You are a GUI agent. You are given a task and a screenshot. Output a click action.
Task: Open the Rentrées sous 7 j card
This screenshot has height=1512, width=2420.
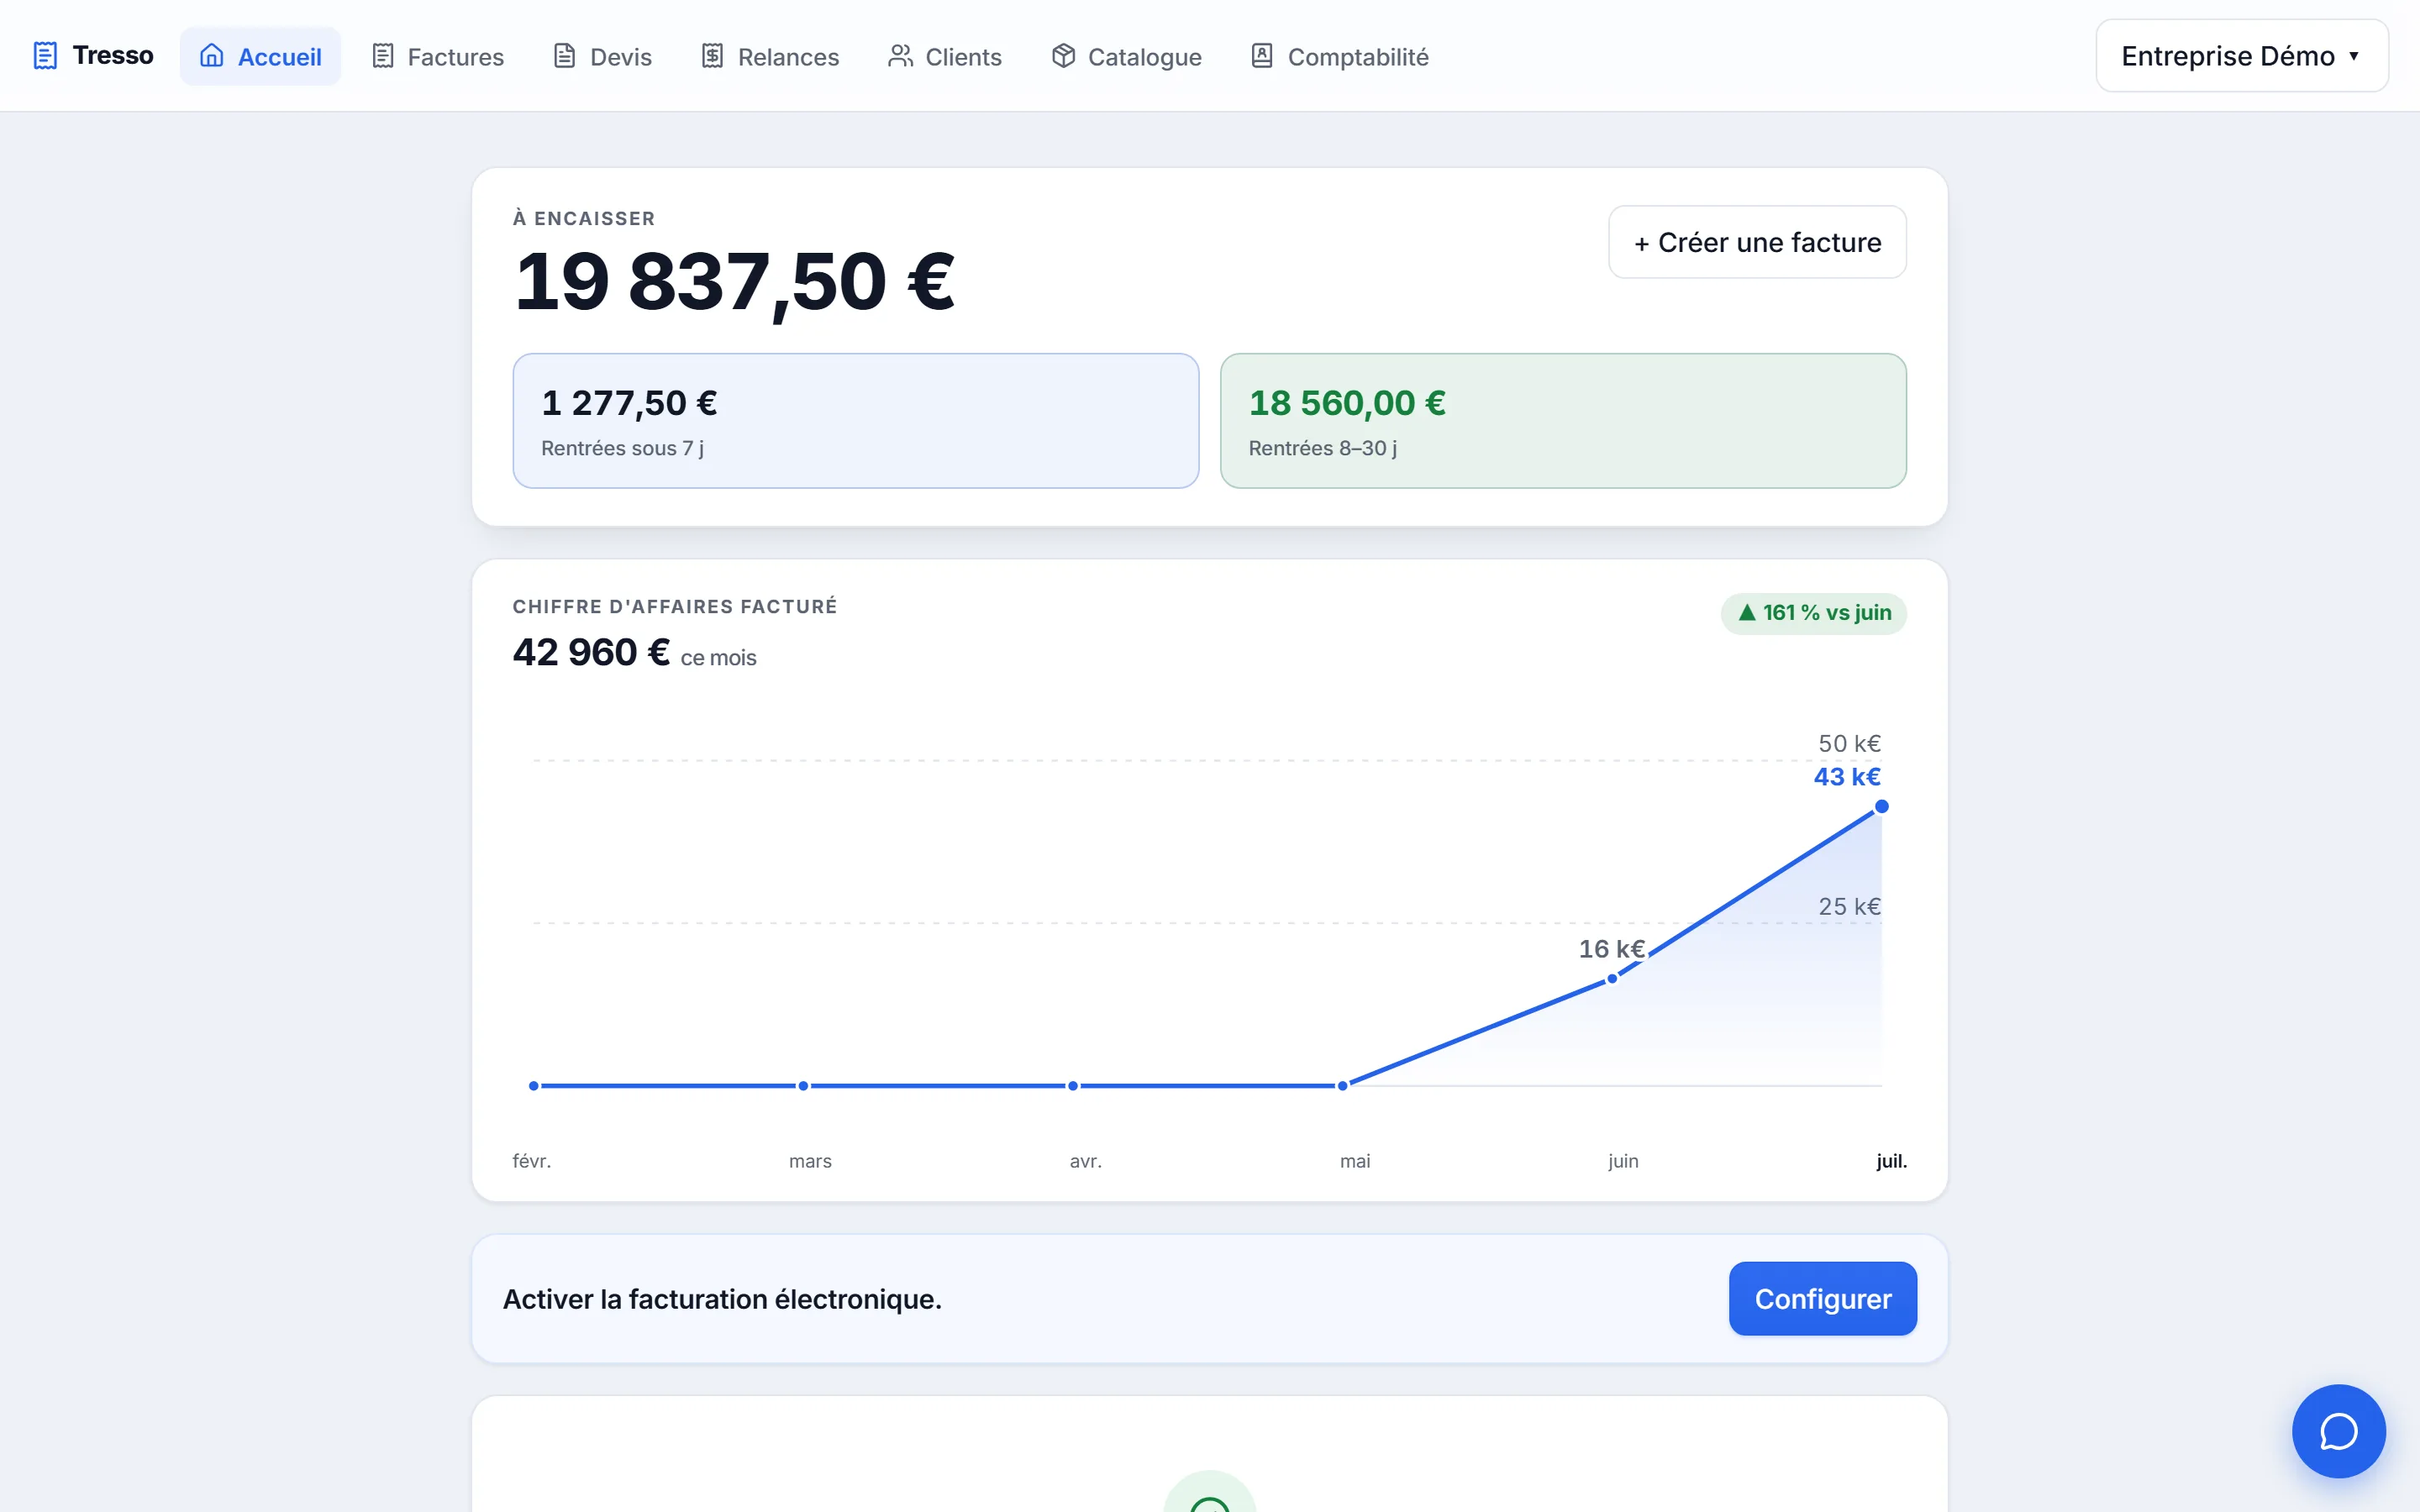[x=855, y=421]
